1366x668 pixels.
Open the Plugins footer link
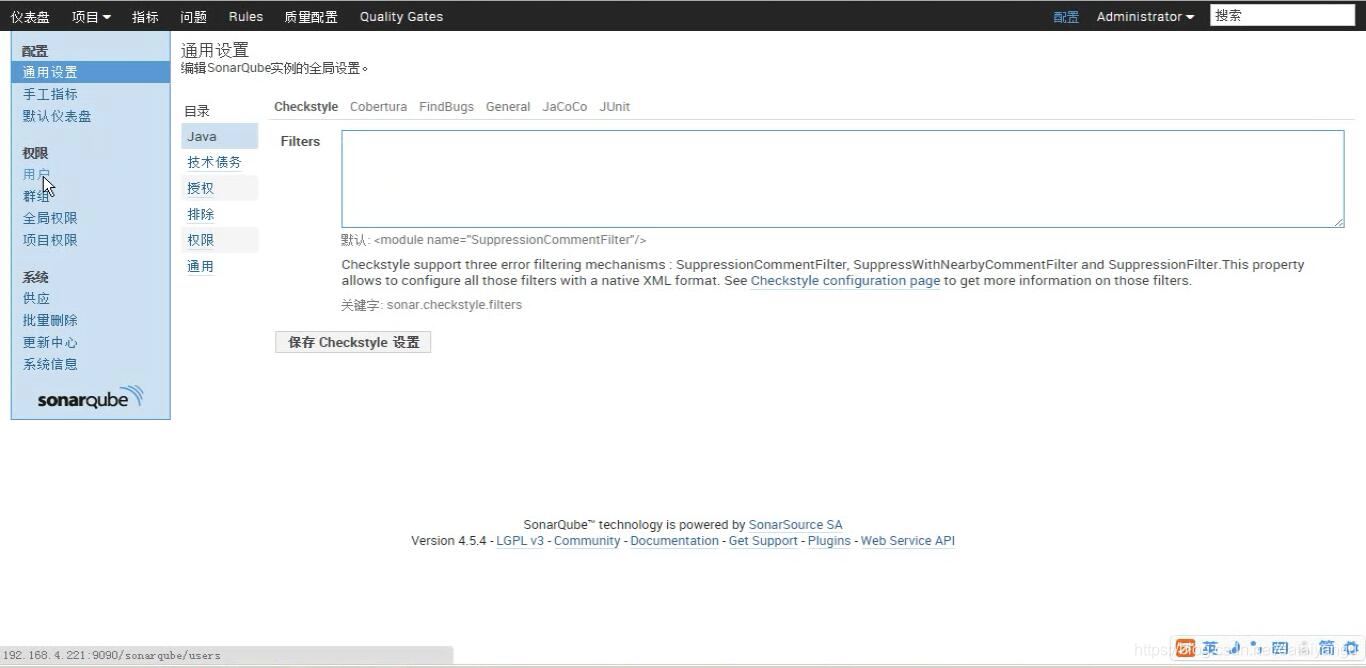[829, 541]
